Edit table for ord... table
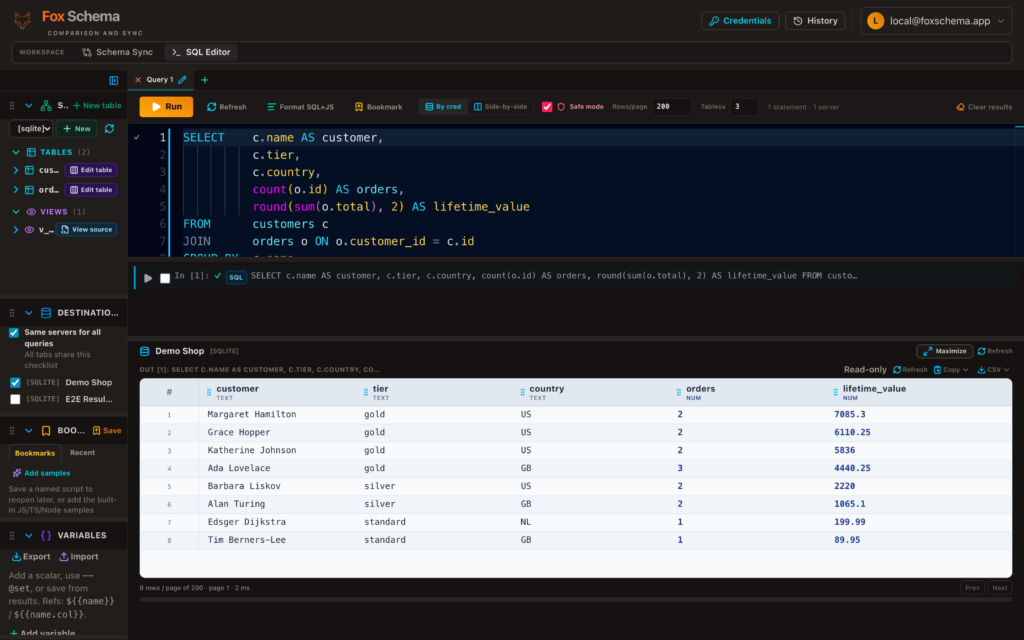Viewport: 1024px width, 640px height. tap(91, 190)
